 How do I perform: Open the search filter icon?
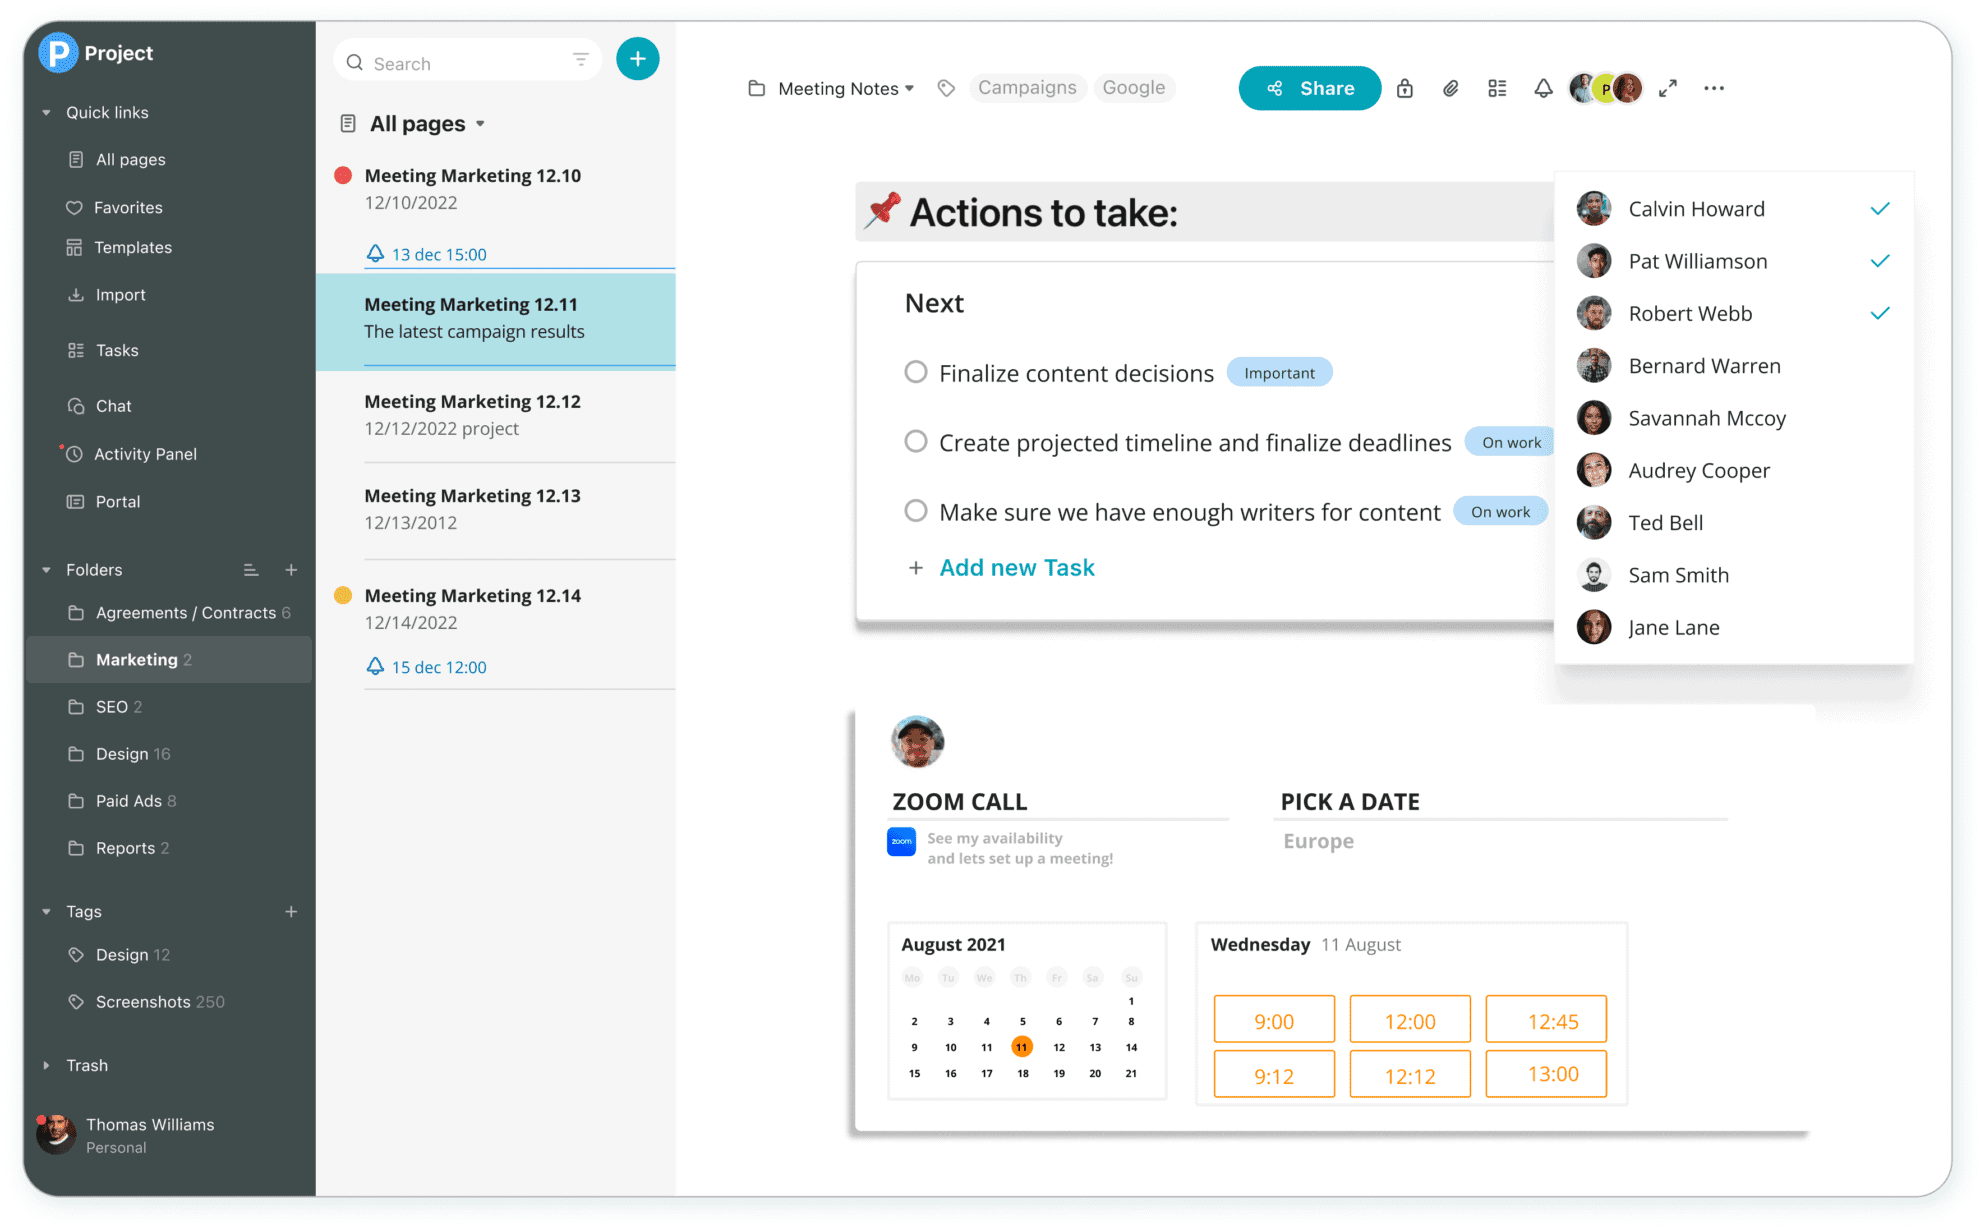click(x=581, y=60)
